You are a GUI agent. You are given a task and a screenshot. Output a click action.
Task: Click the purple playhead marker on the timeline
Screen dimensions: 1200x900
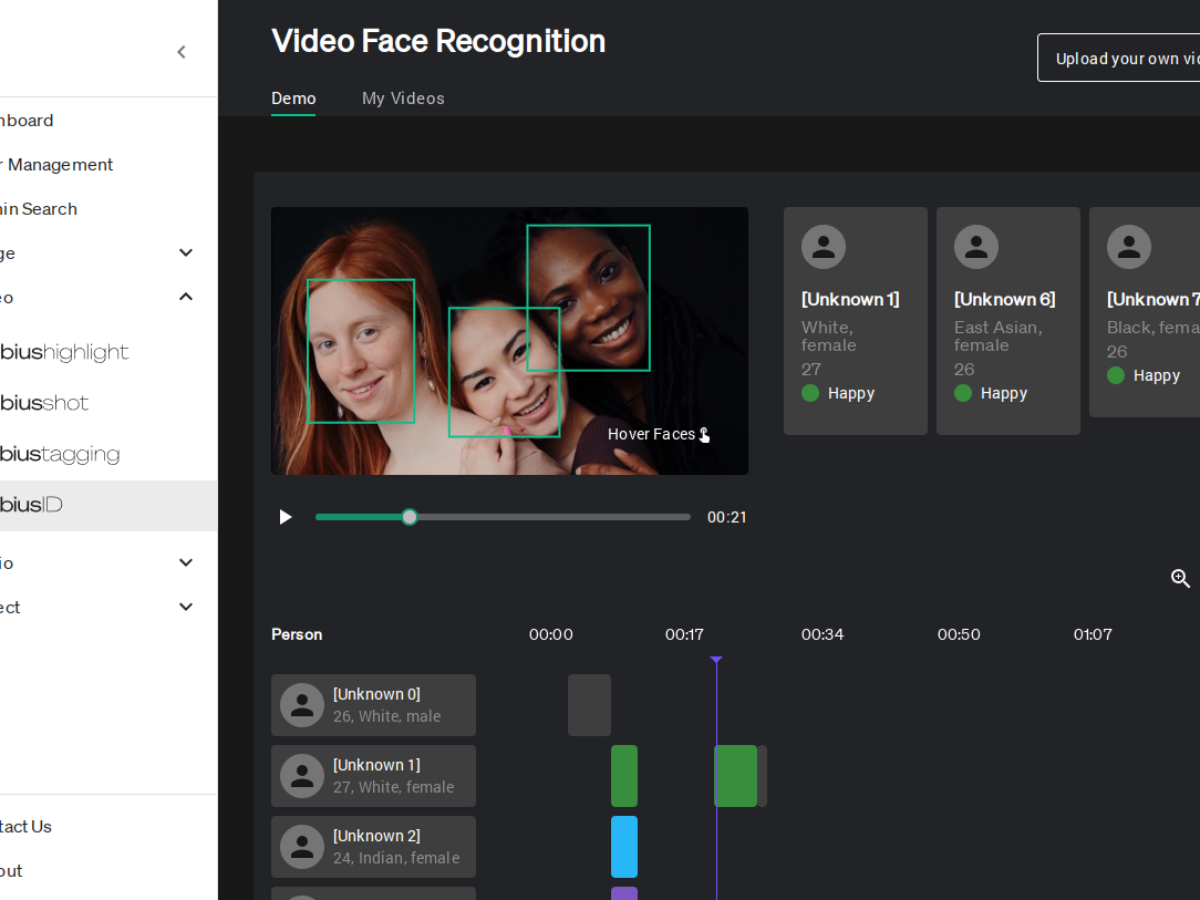716,660
